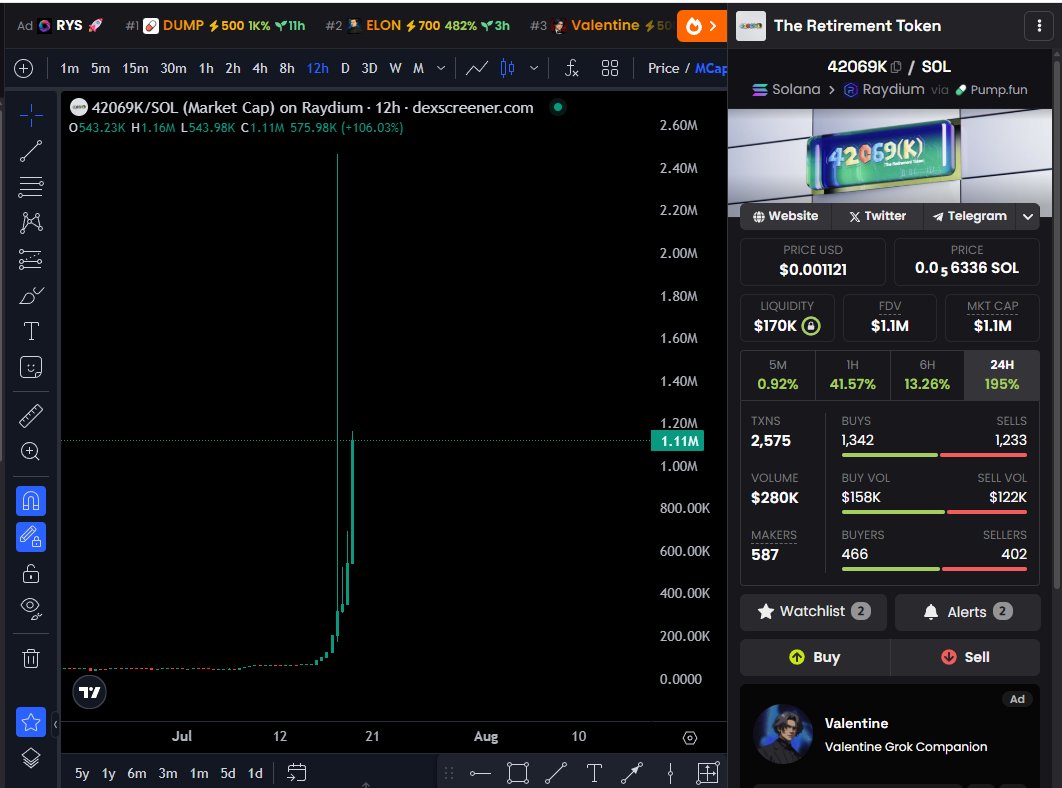Viewport: 1062px width, 788px height.
Task: Open the go-to-date calendar icon
Action: tap(297, 772)
